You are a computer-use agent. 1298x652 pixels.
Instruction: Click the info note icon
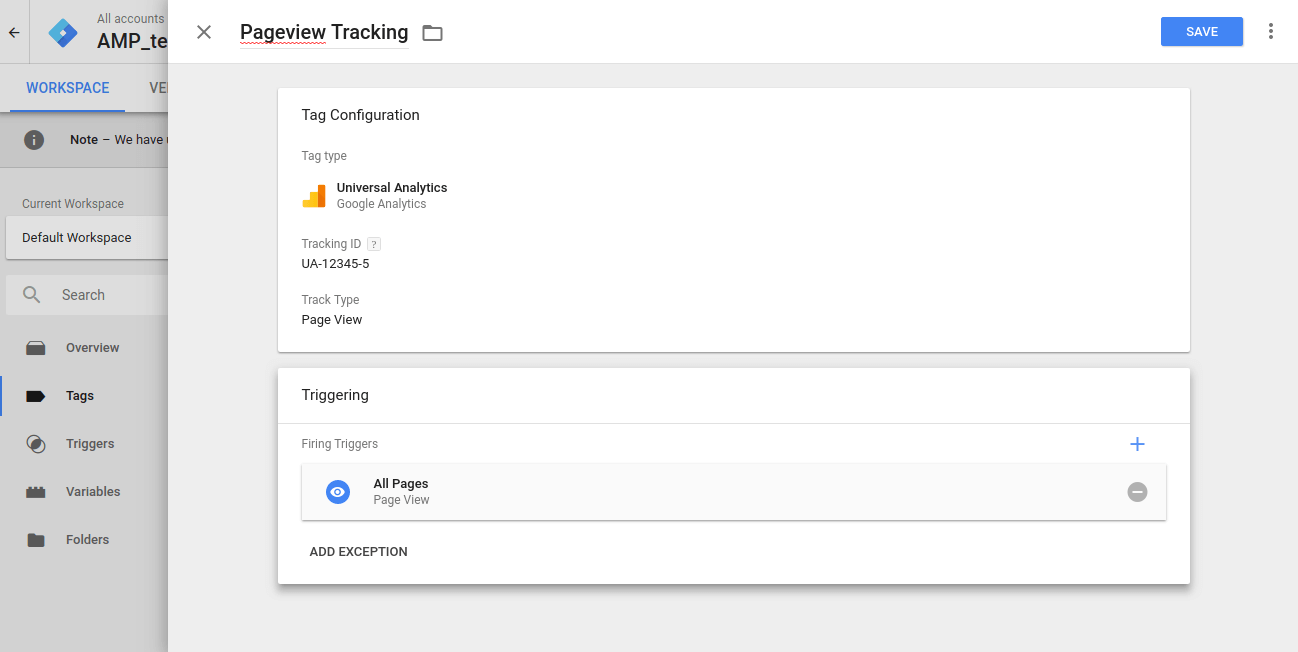tap(34, 140)
